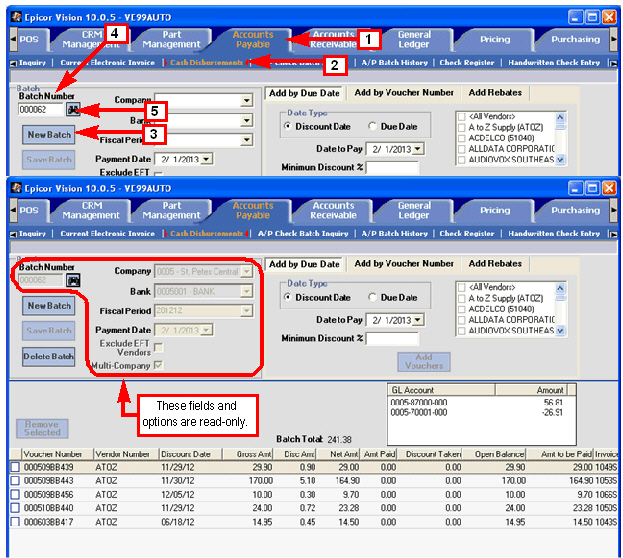Open Bank dropdown in upper window
This screenshot has height=558, width=623.
tap(247, 120)
